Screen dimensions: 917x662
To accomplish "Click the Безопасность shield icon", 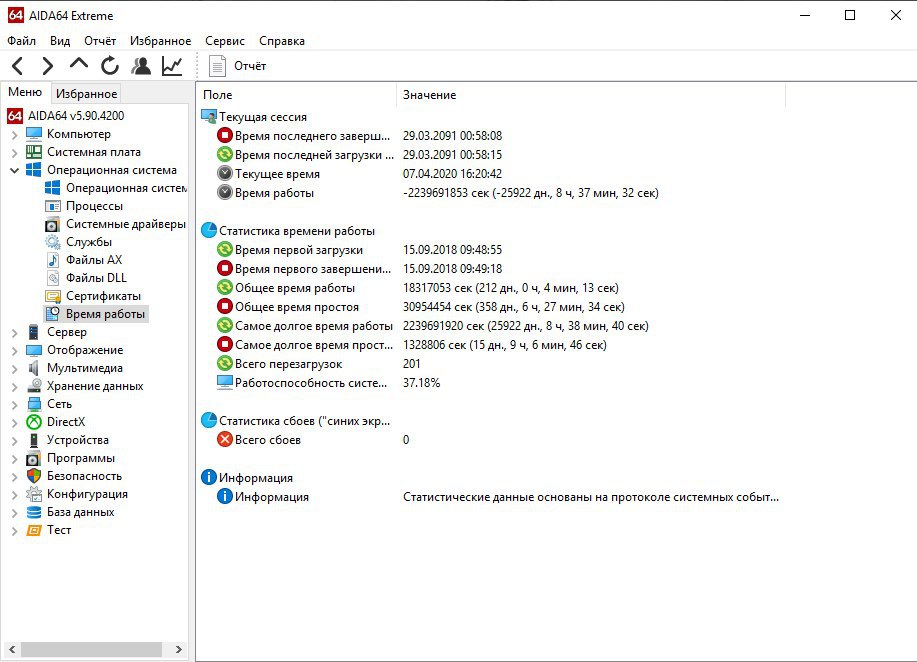I will (34, 476).
